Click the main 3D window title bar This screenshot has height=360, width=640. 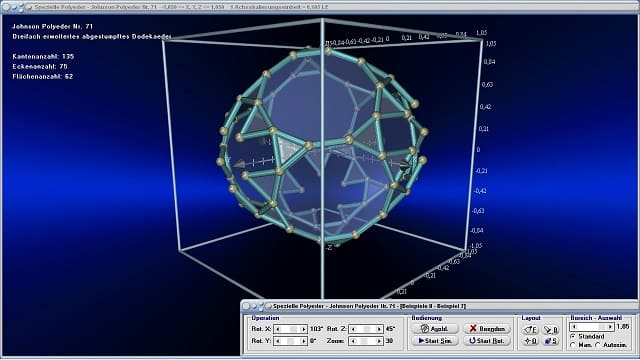pyautogui.click(x=320, y=7)
